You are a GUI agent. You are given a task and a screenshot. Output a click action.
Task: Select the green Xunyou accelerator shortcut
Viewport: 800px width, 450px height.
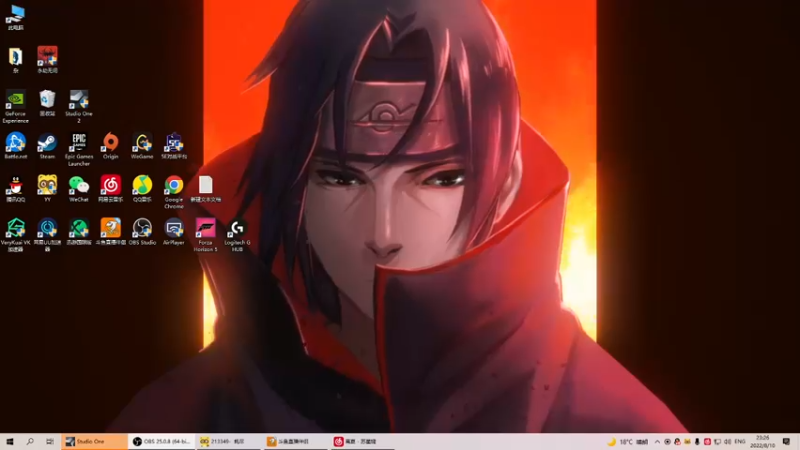pos(79,232)
